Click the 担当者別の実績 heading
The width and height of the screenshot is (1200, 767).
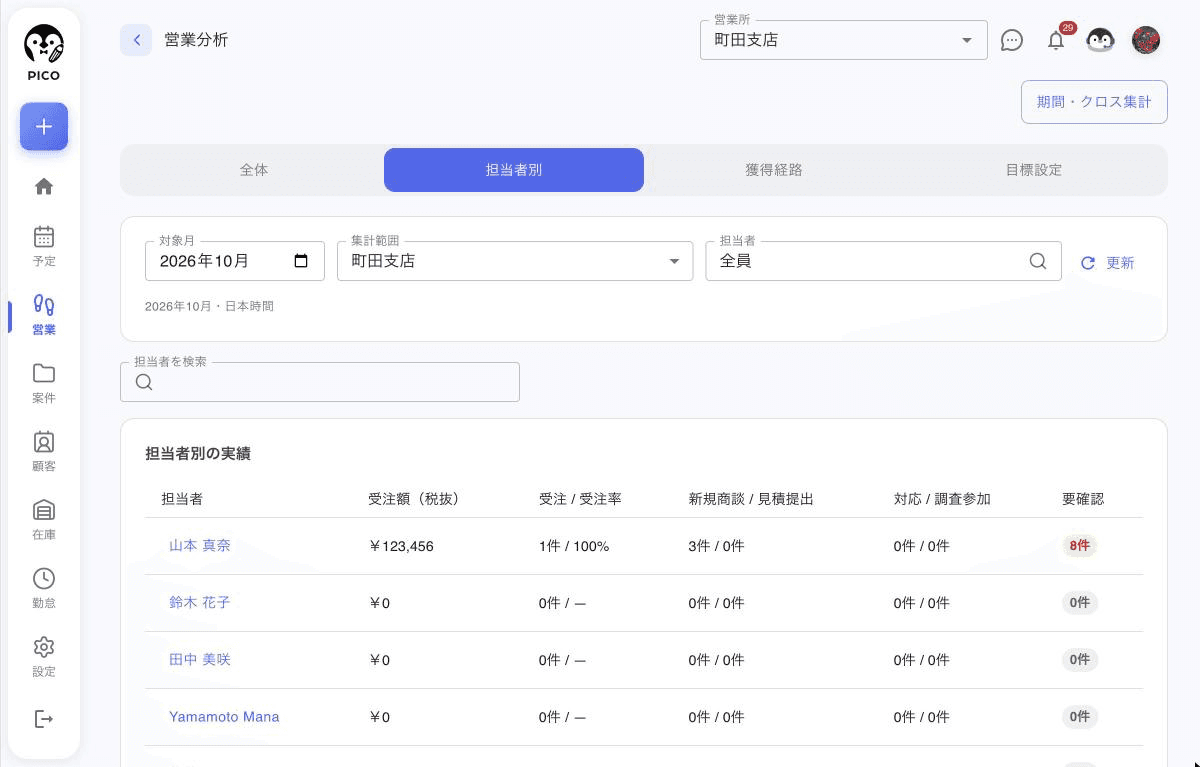click(198, 454)
